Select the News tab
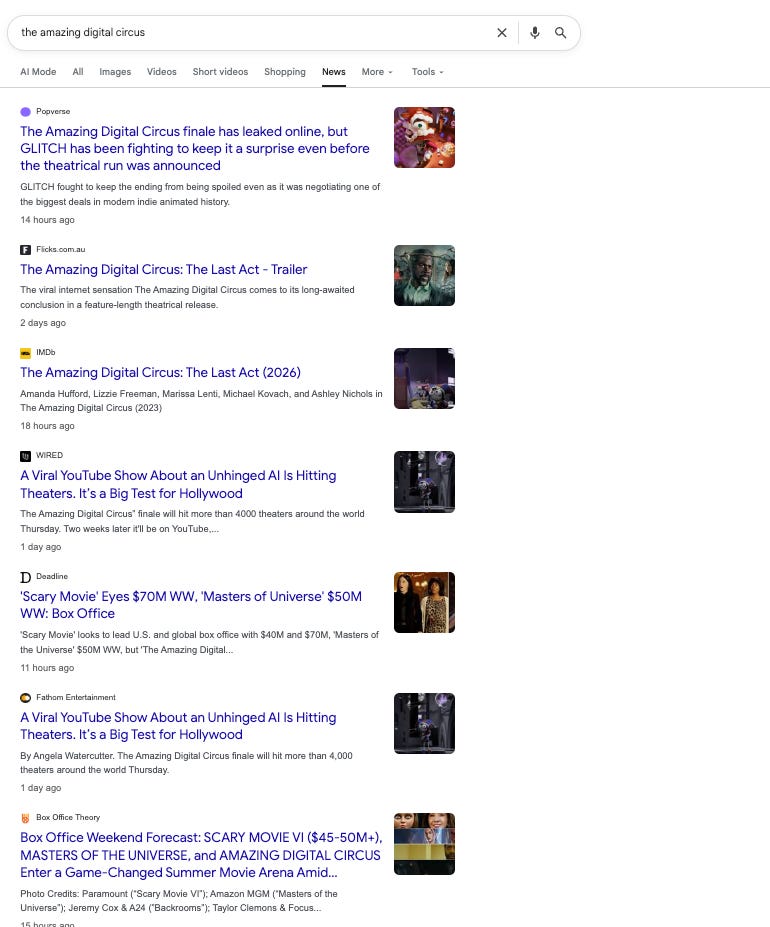The width and height of the screenshot is (770, 927). [x=334, y=72]
